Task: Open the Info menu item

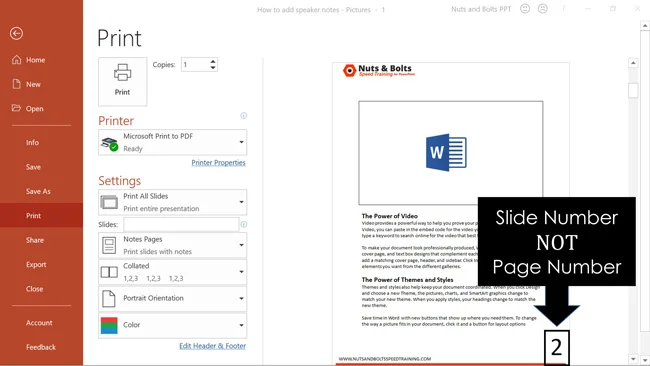Action: tap(32, 143)
